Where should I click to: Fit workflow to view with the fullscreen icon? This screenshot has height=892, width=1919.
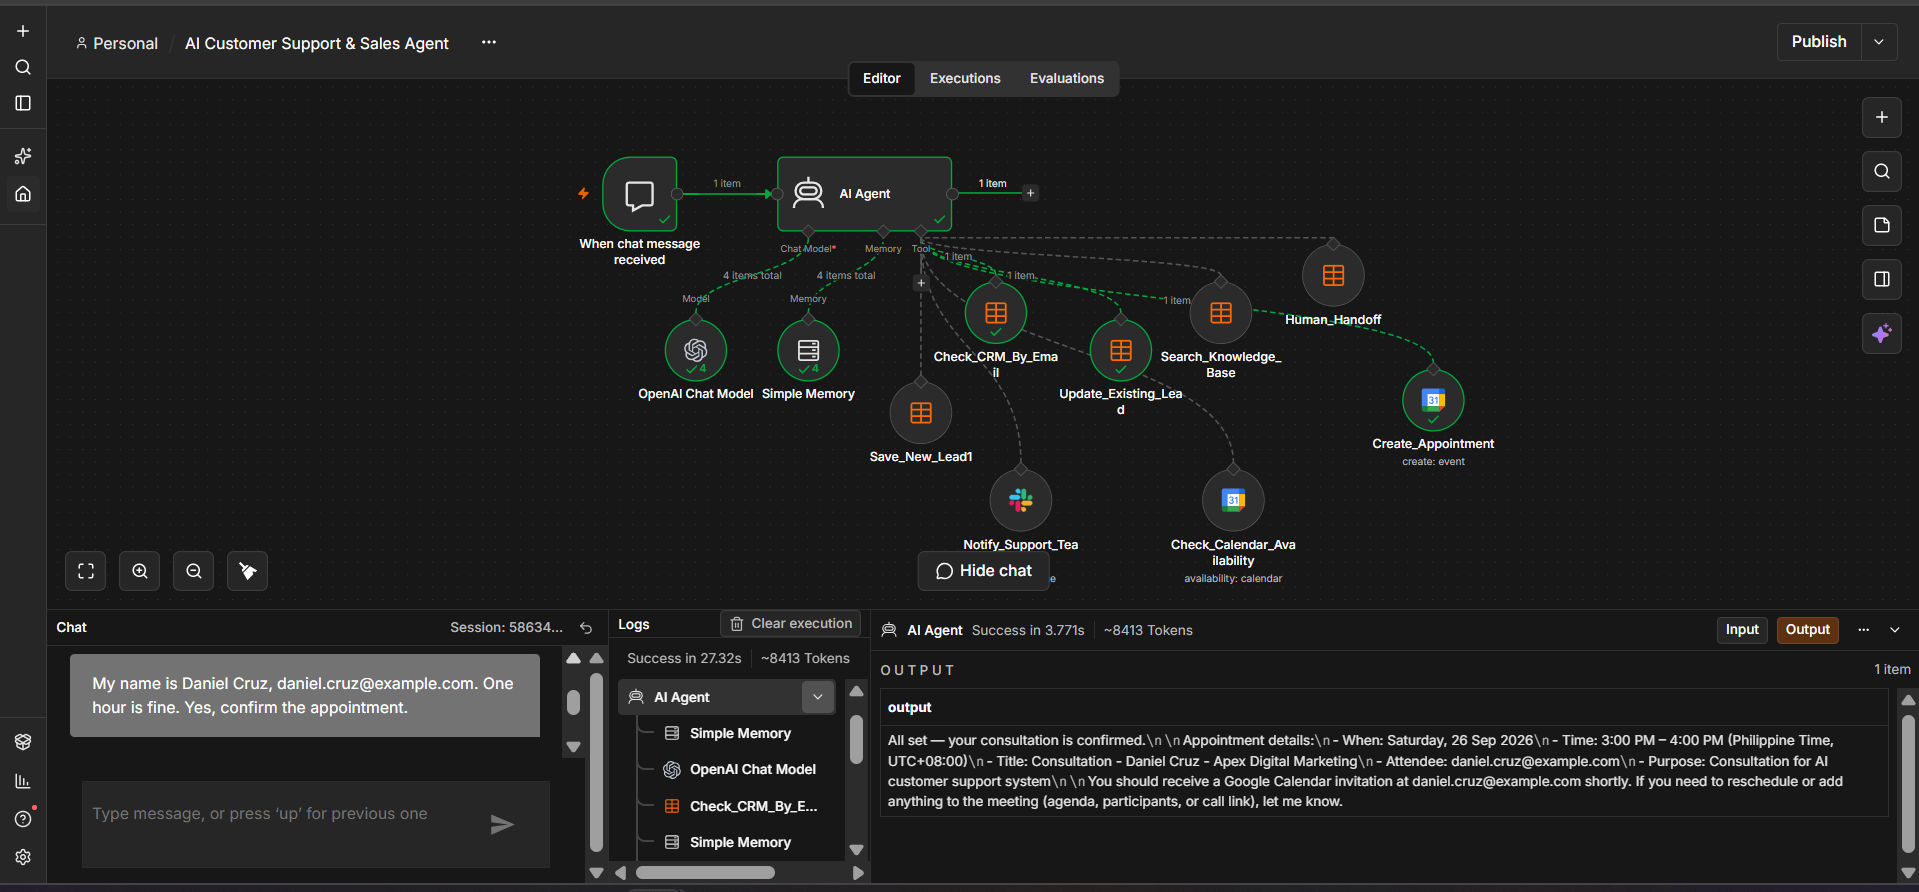[86, 571]
